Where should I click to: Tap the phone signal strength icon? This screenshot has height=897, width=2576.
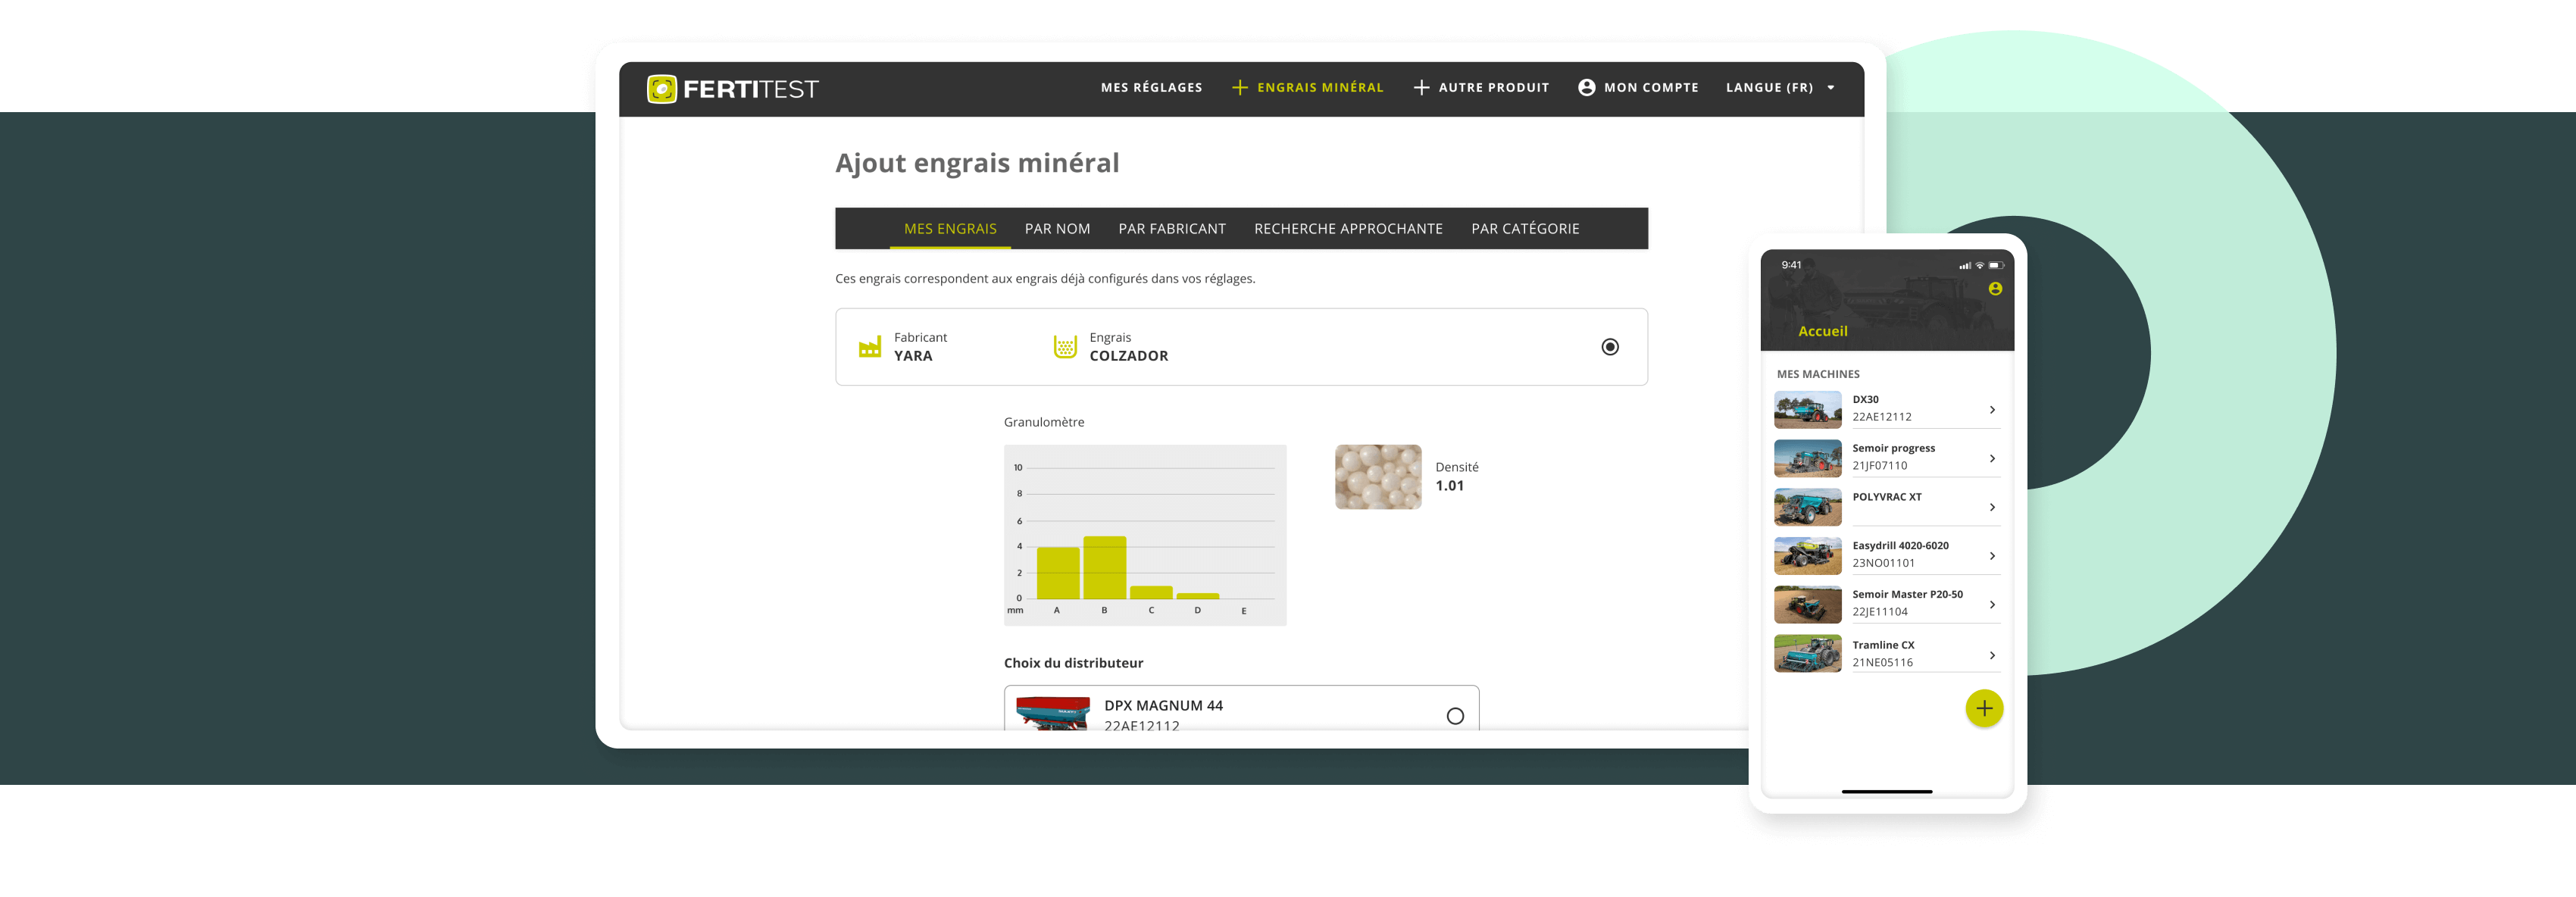tap(1965, 266)
